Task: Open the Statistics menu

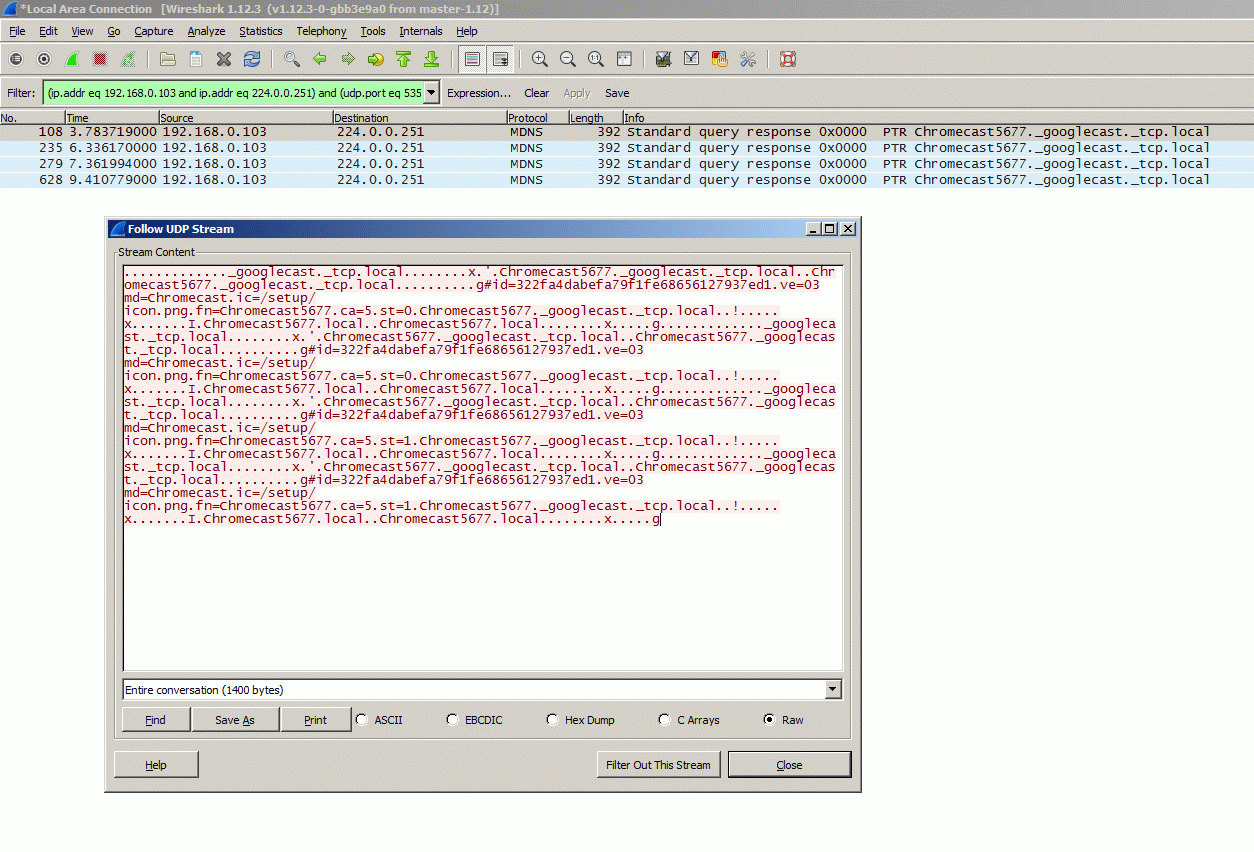Action: click(x=260, y=31)
